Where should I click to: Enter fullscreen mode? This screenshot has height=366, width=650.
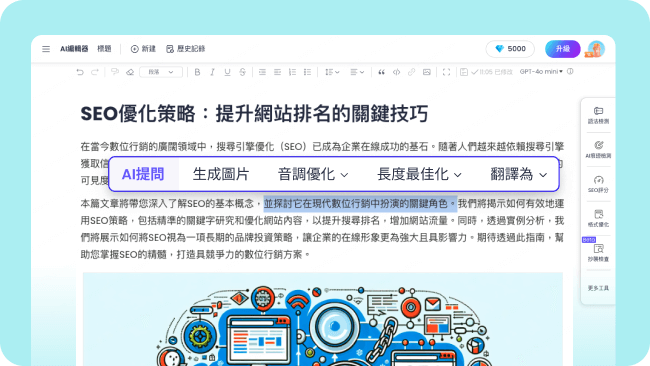446,72
